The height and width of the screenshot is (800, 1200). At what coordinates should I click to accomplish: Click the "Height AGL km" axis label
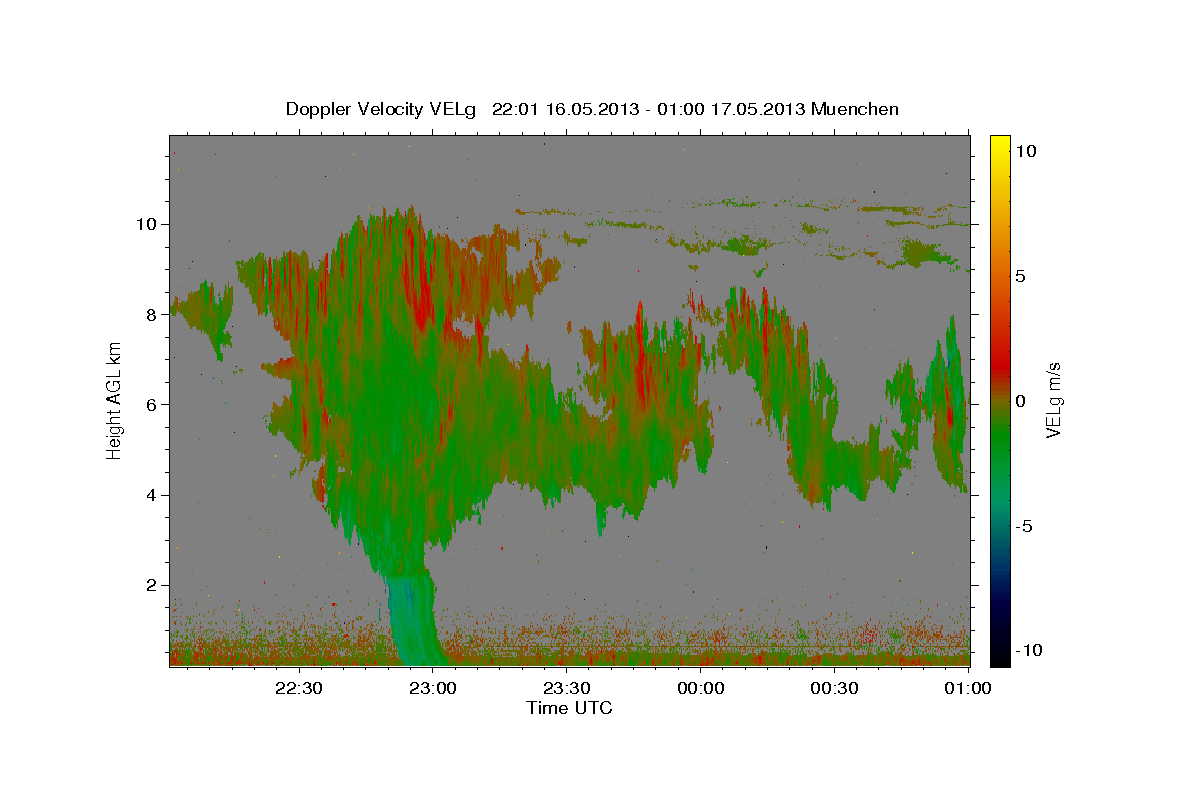114,400
